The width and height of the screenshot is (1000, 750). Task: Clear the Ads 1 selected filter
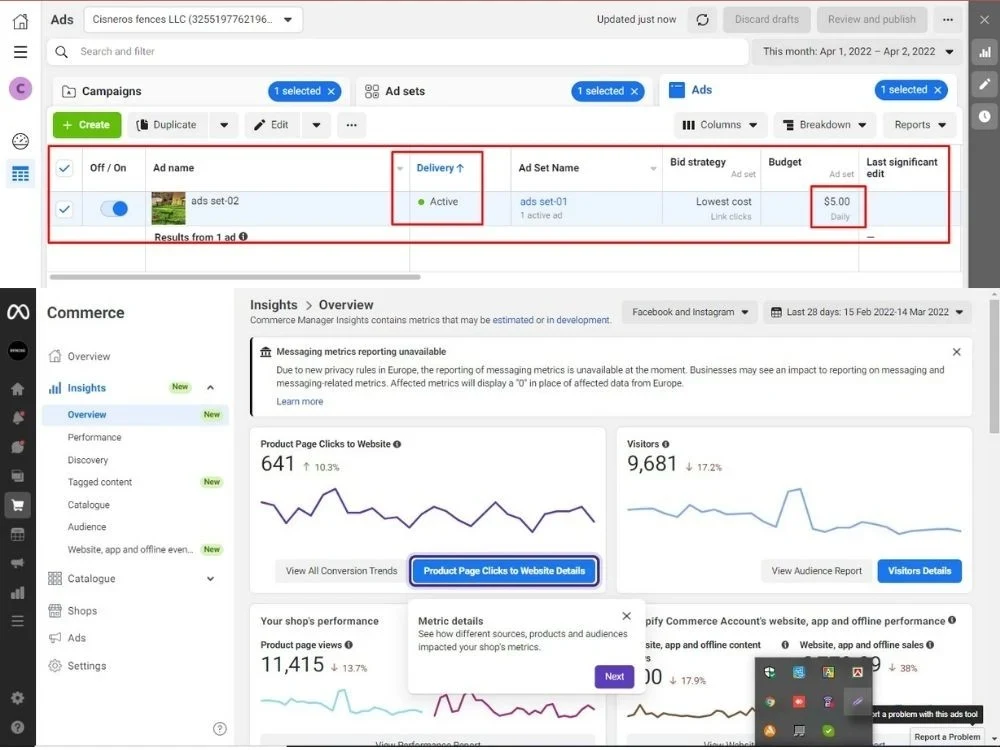point(938,90)
